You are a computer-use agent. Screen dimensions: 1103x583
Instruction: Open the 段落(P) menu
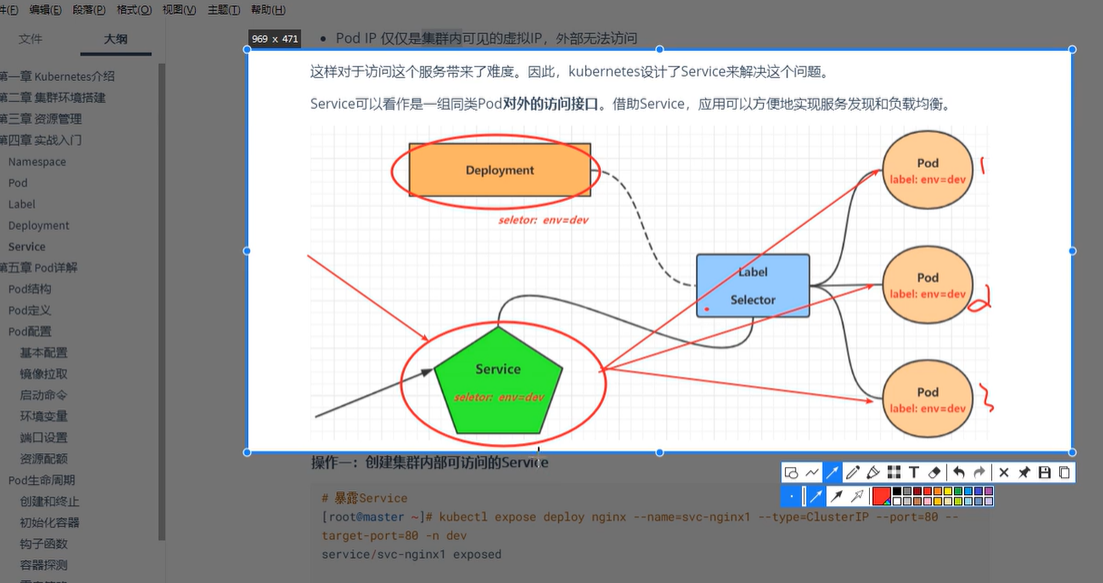coord(89,10)
